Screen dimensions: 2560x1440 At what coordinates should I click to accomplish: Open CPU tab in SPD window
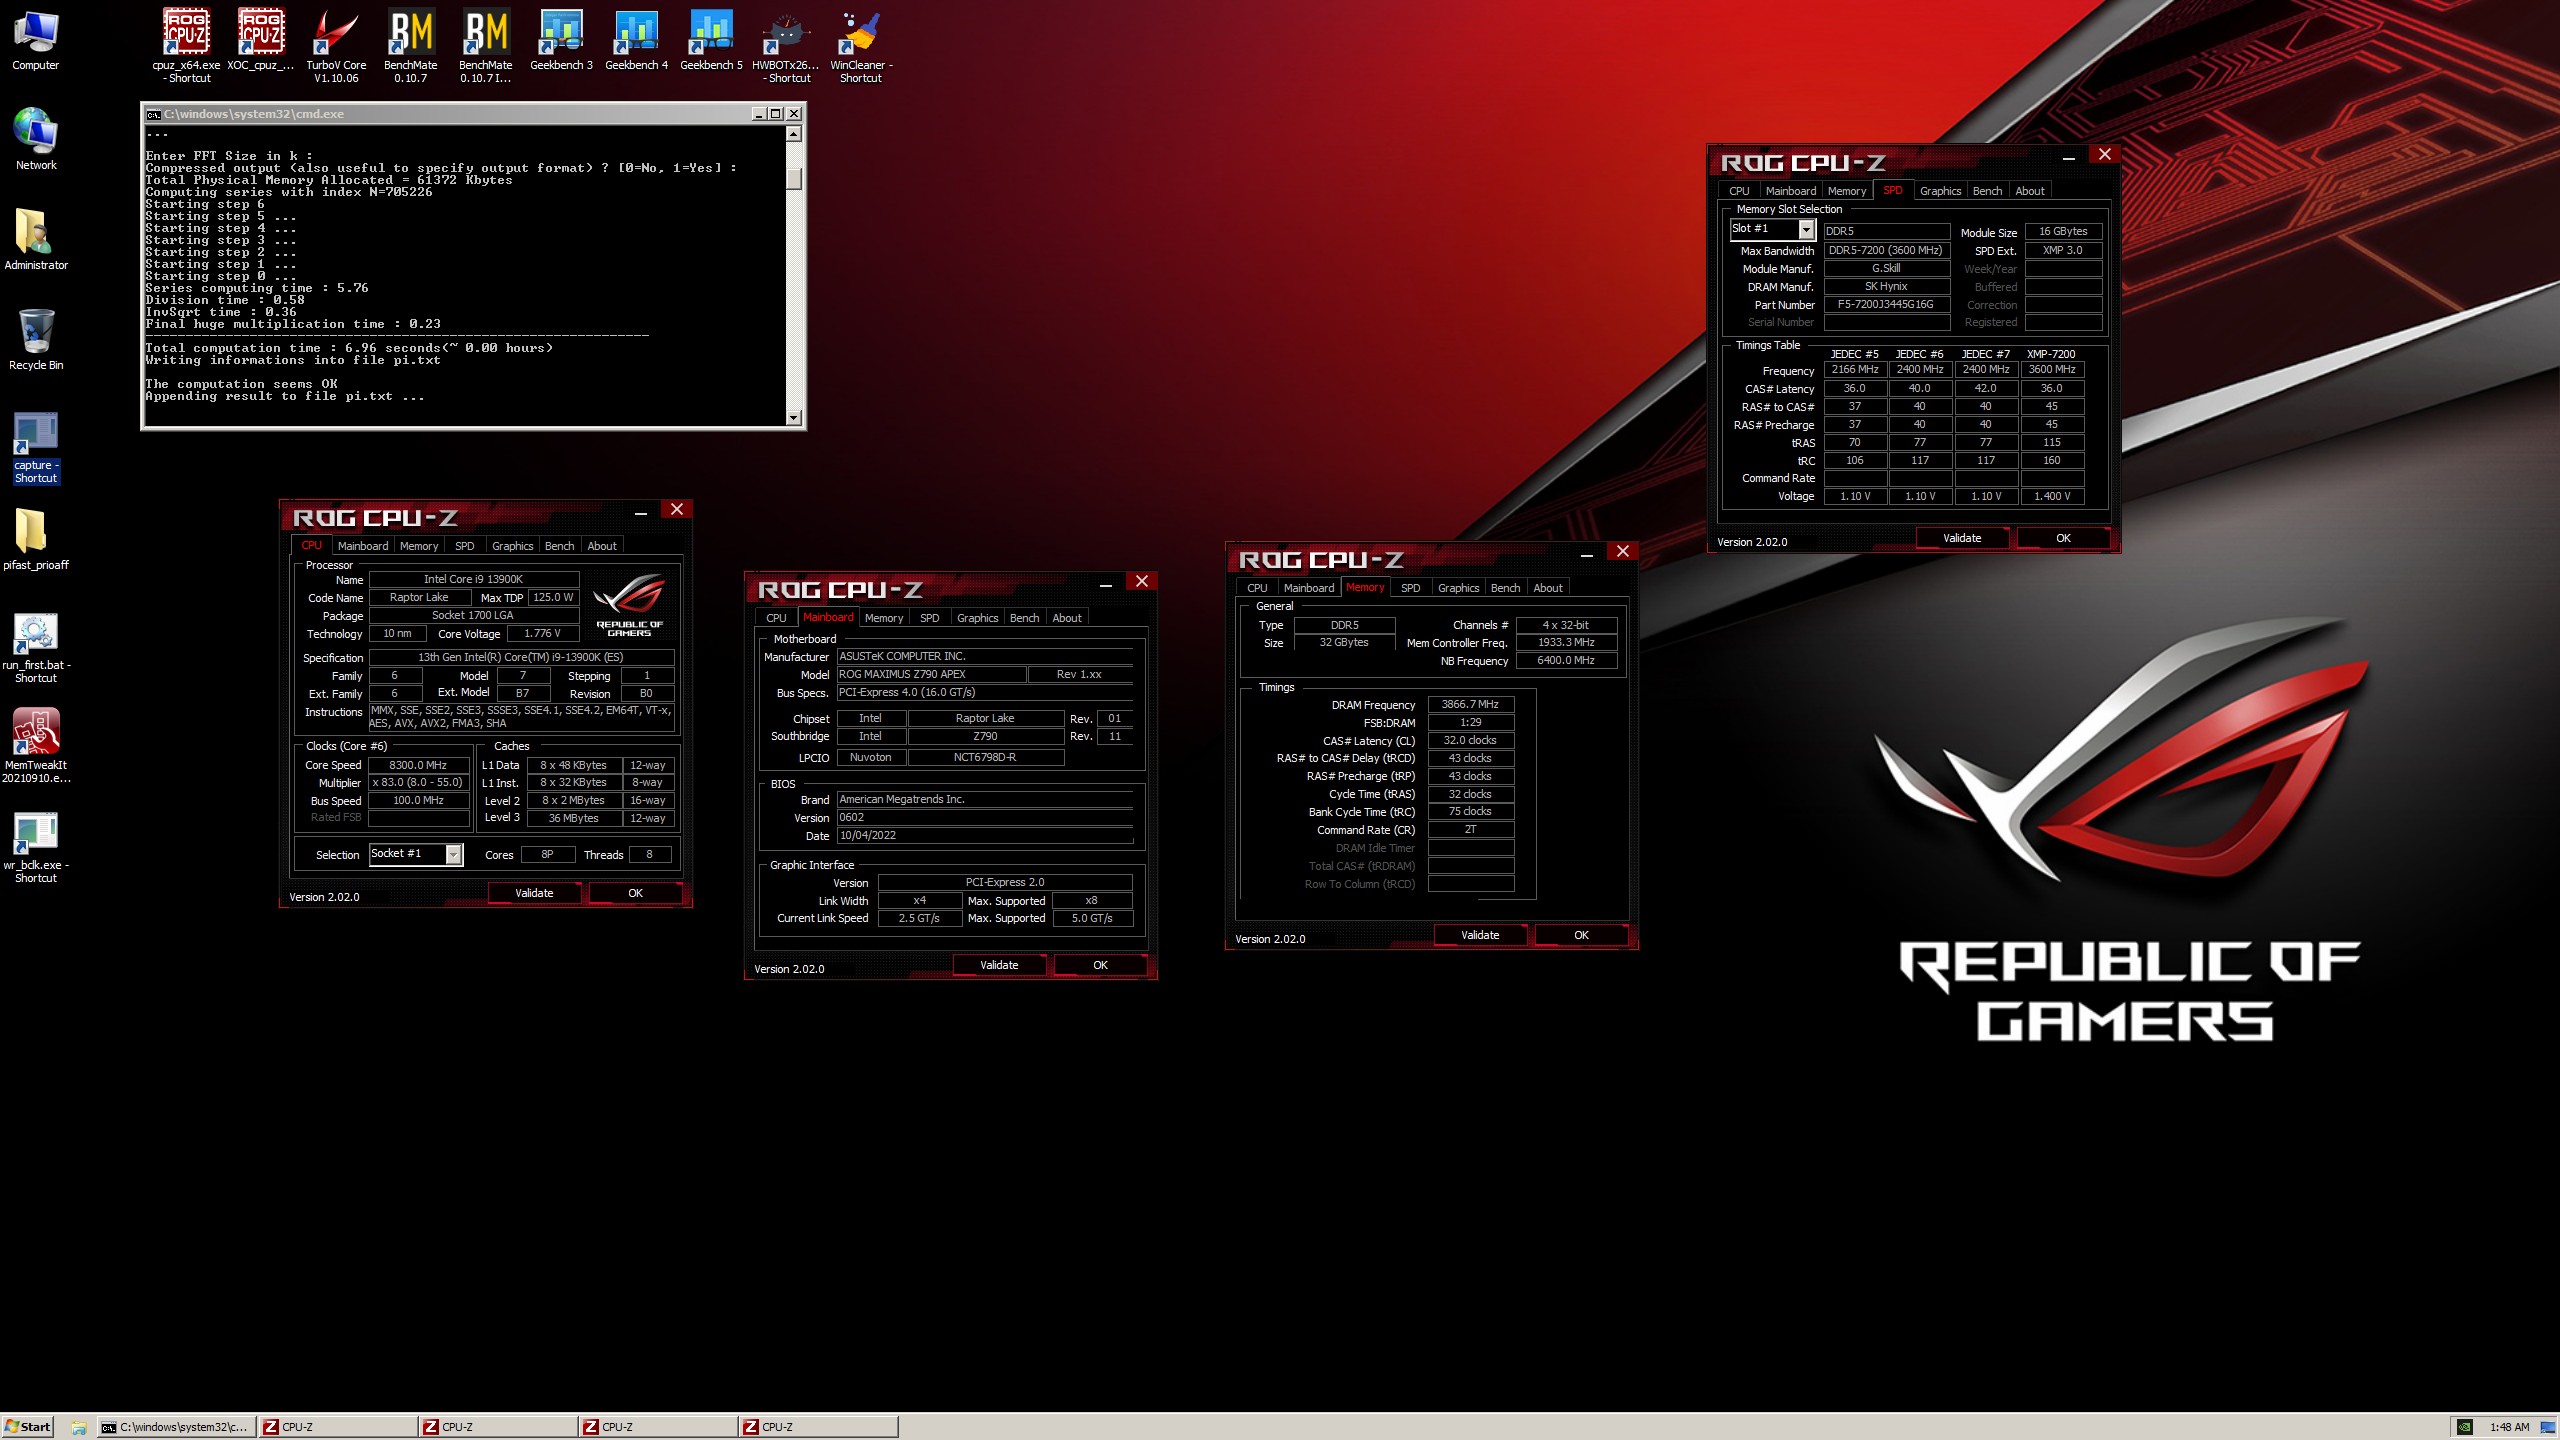click(1739, 191)
